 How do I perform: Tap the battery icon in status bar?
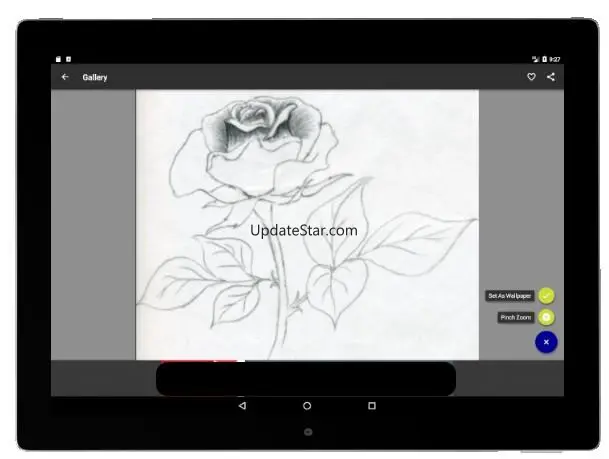click(545, 59)
